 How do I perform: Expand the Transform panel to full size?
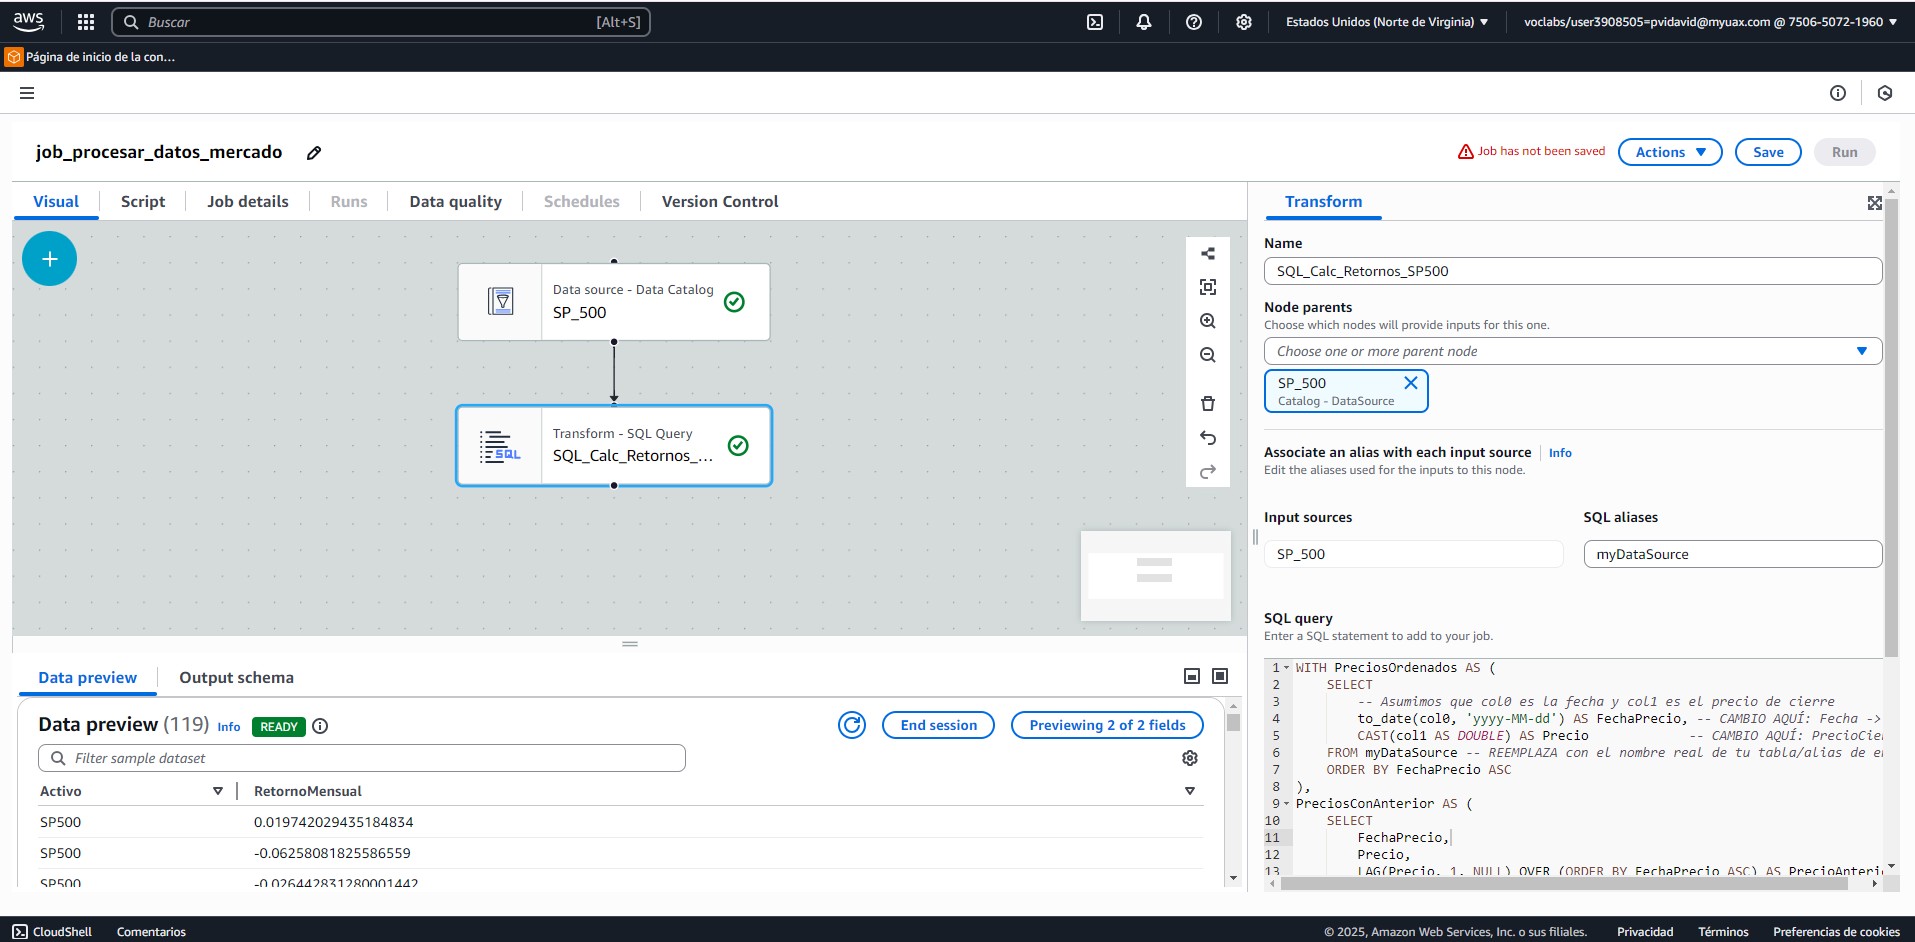1875,203
